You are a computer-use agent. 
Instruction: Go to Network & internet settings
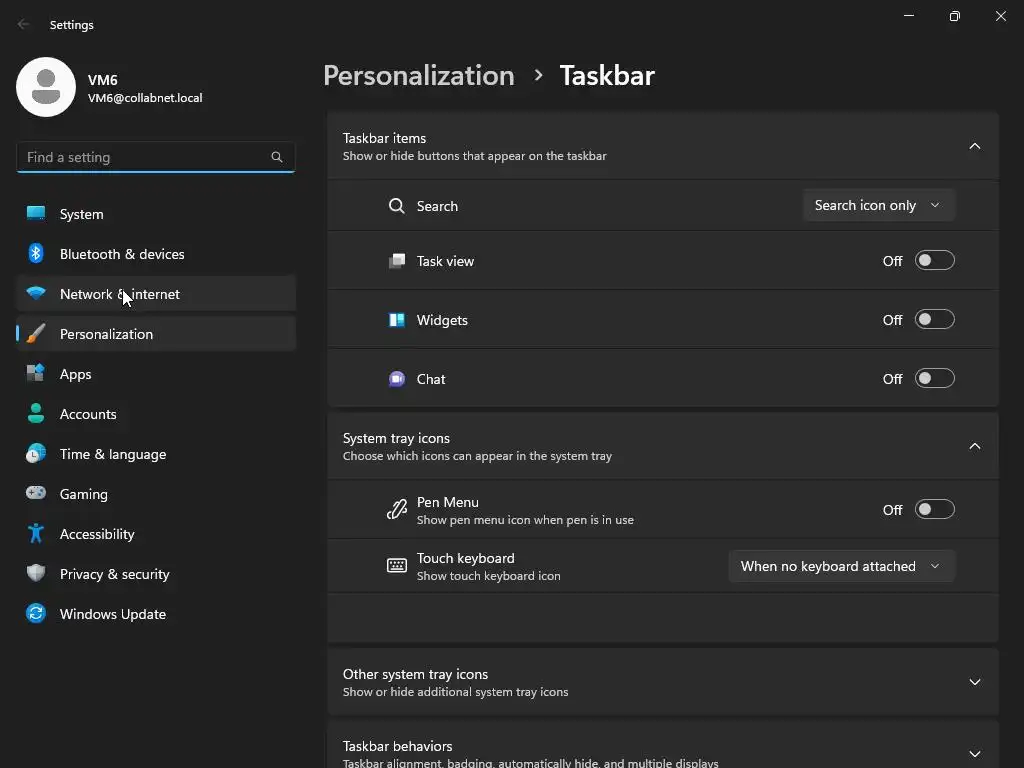click(120, 294)
